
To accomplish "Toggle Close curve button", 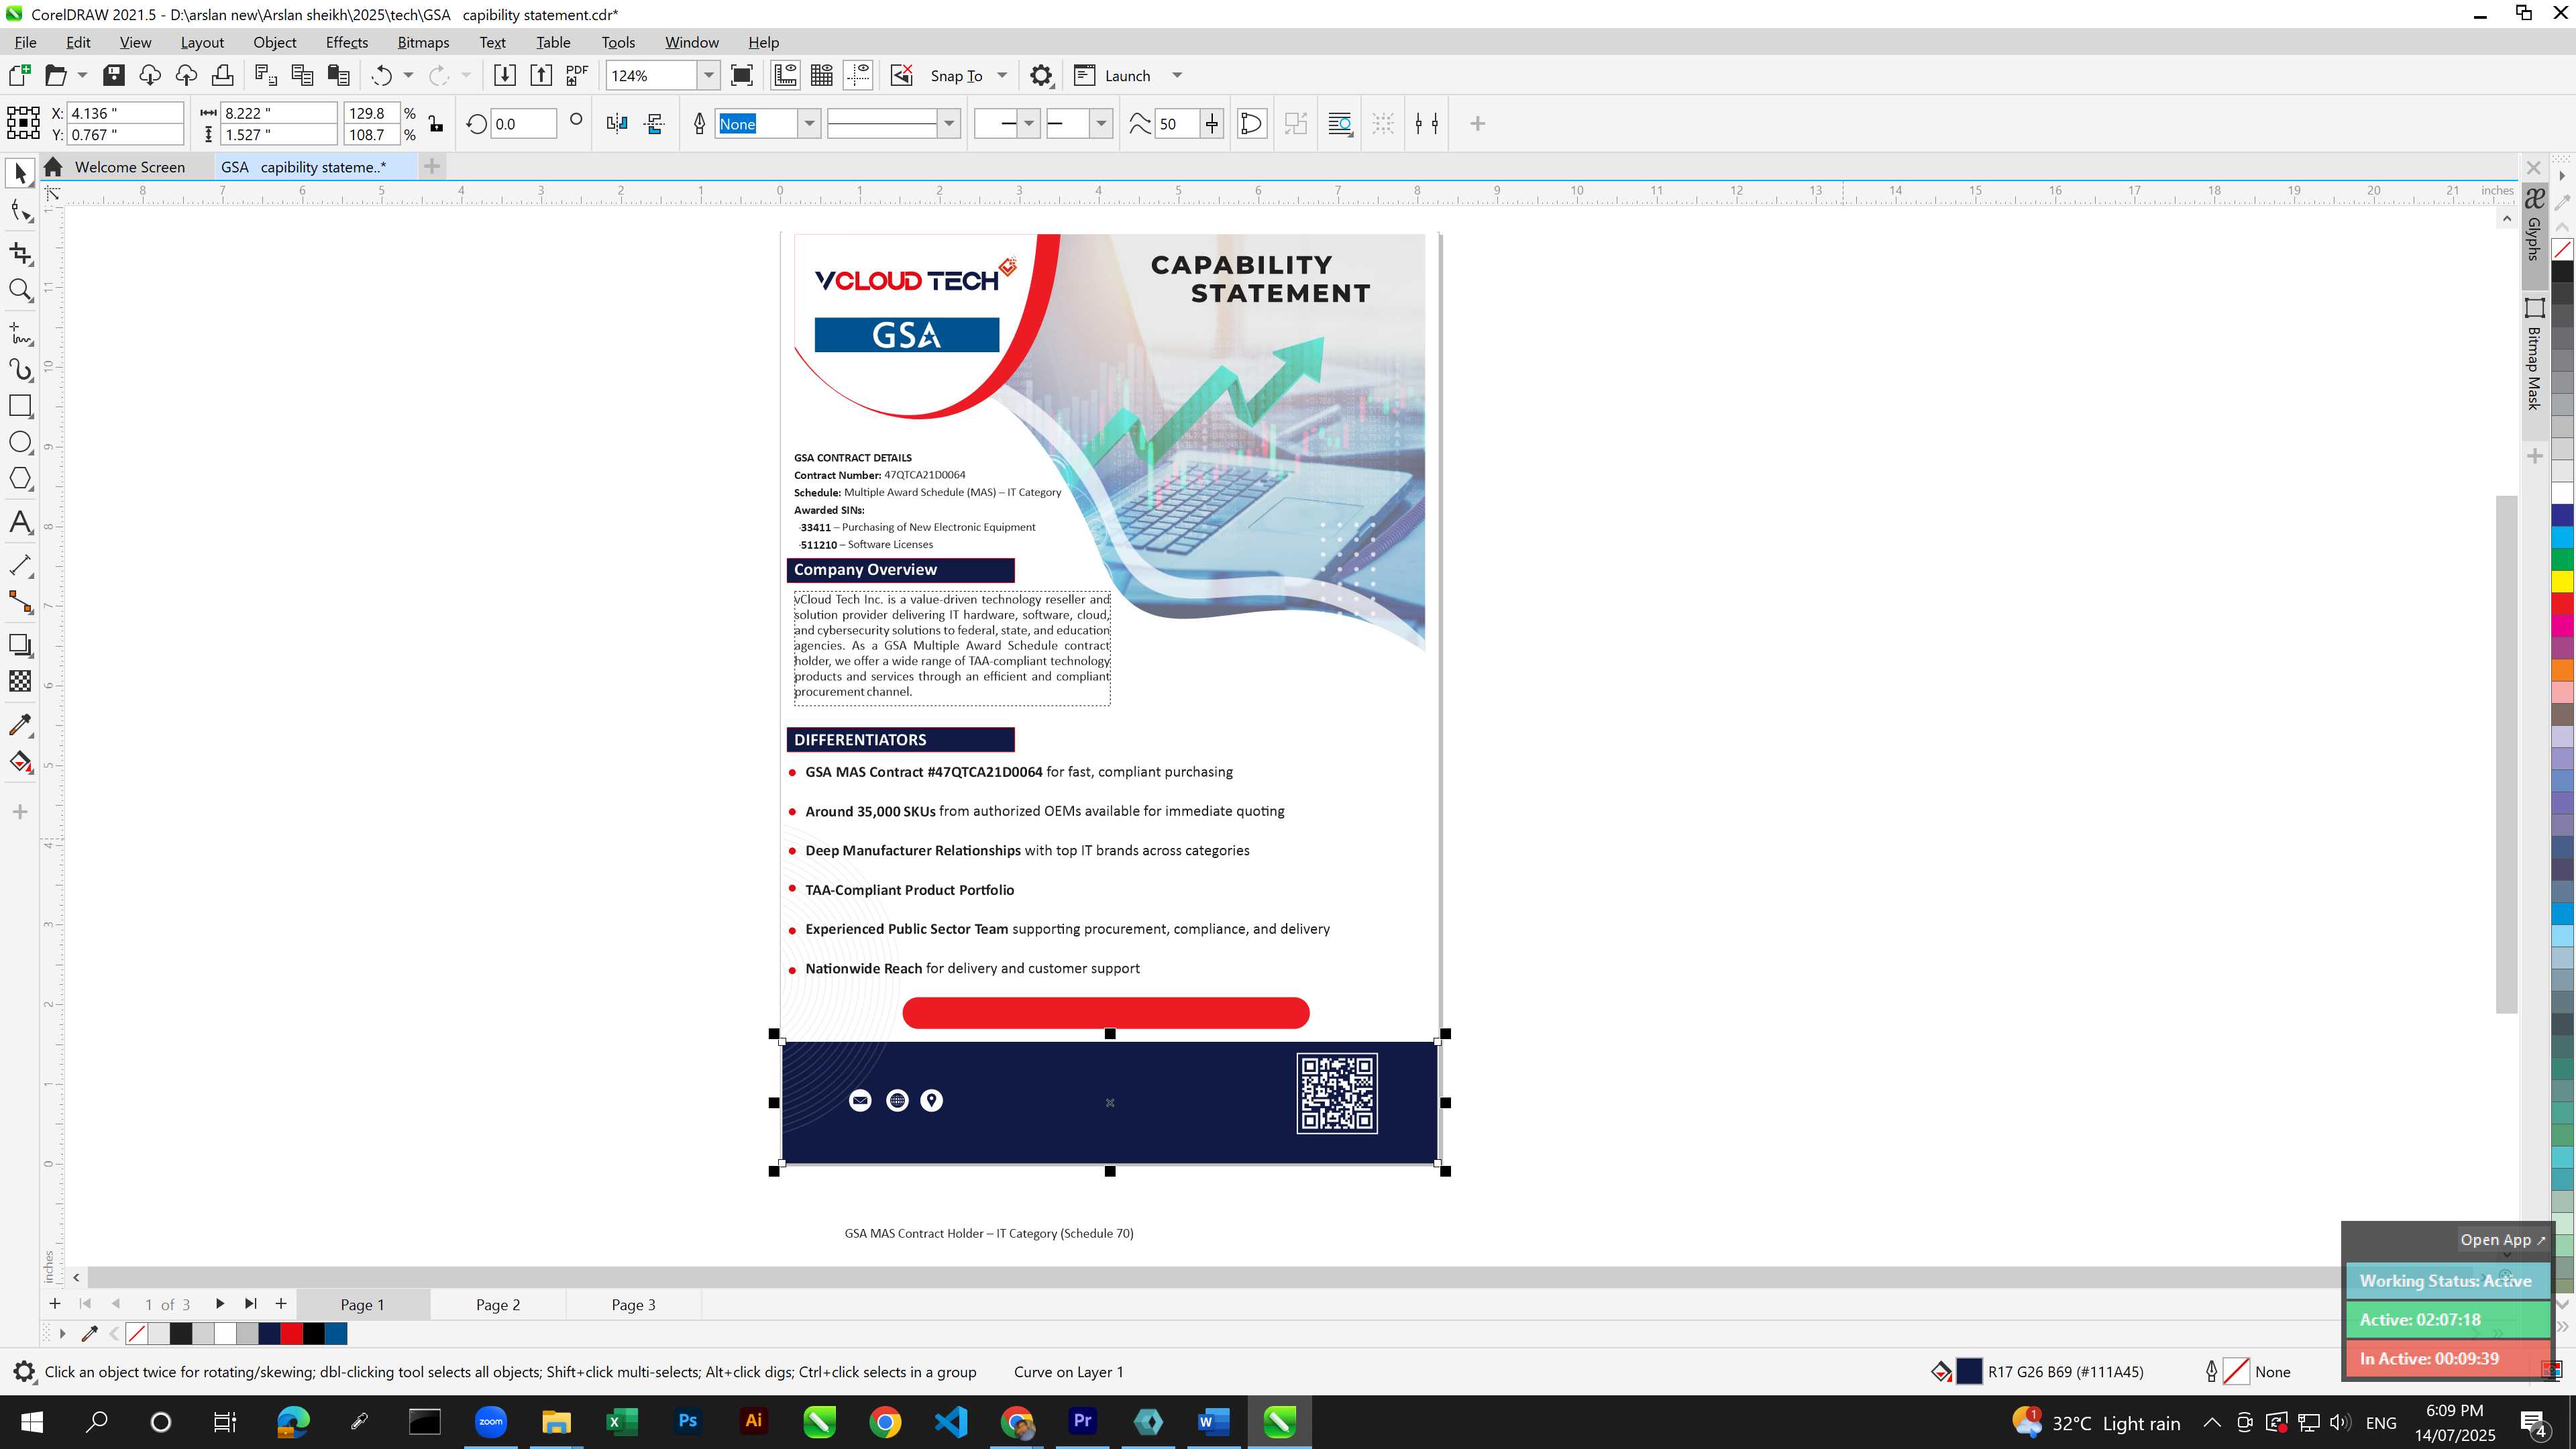I will coord(1251,124).
